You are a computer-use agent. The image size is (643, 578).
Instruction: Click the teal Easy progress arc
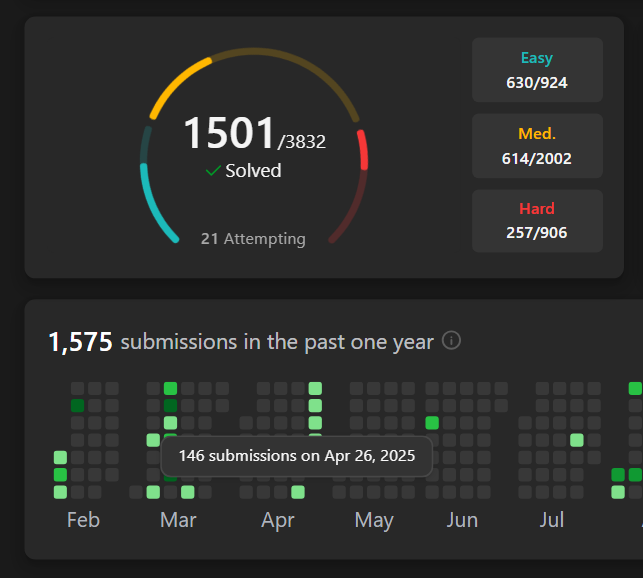coord(152,207)
